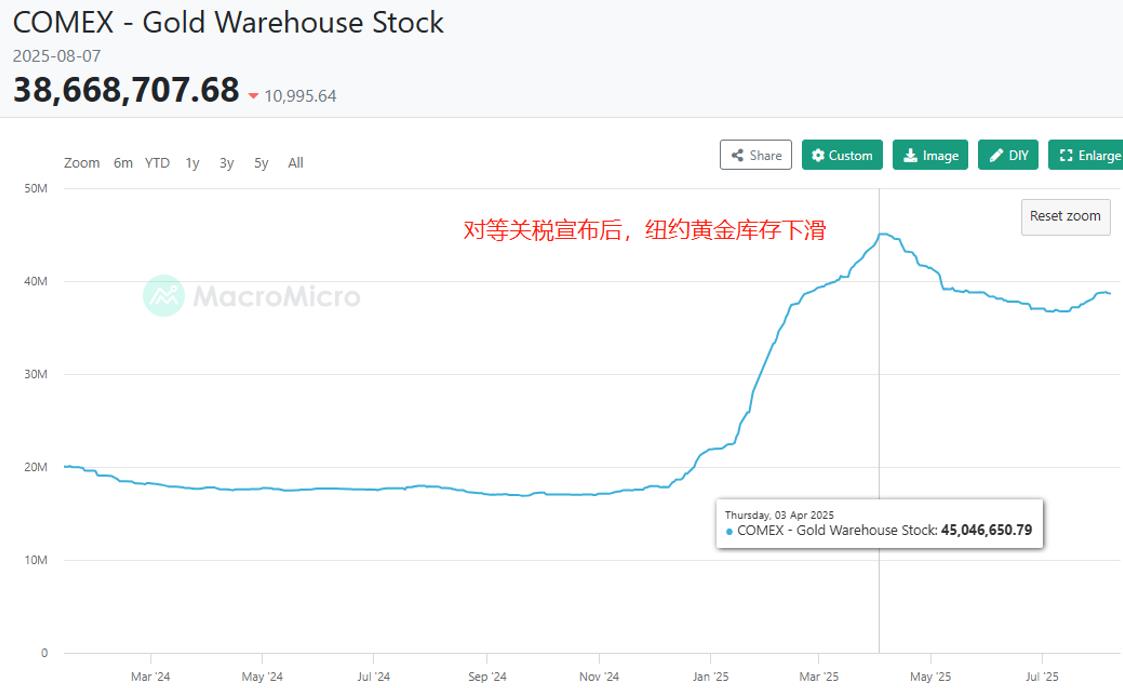Viewport: 1123px width, 688px height.
Task: Click the red down-change arrow indicator
Action: tap(253, 97)
